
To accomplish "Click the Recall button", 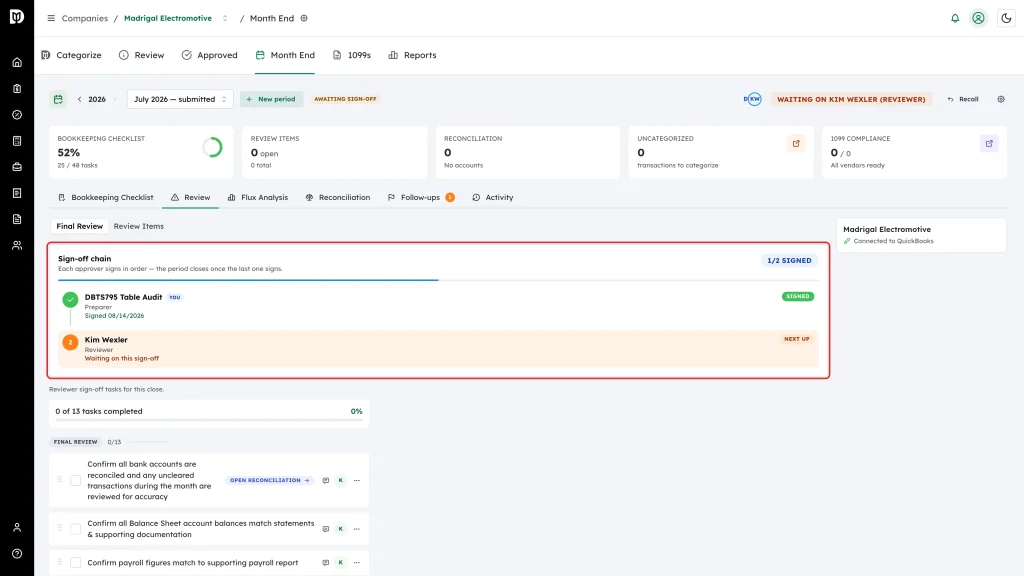I will pos(963,99).
